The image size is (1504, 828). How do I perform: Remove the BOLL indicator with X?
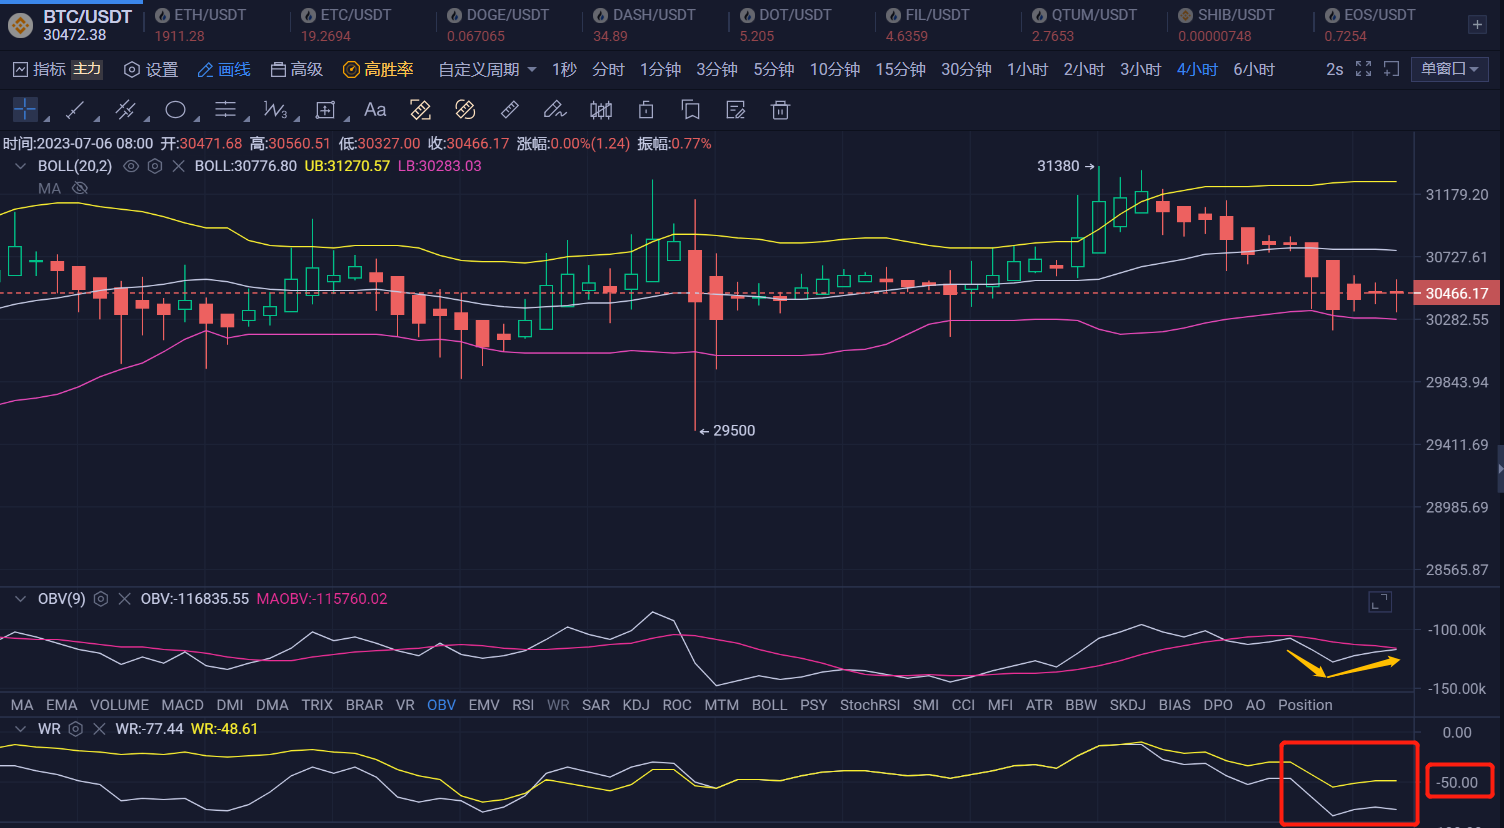(x=178, y=166)
